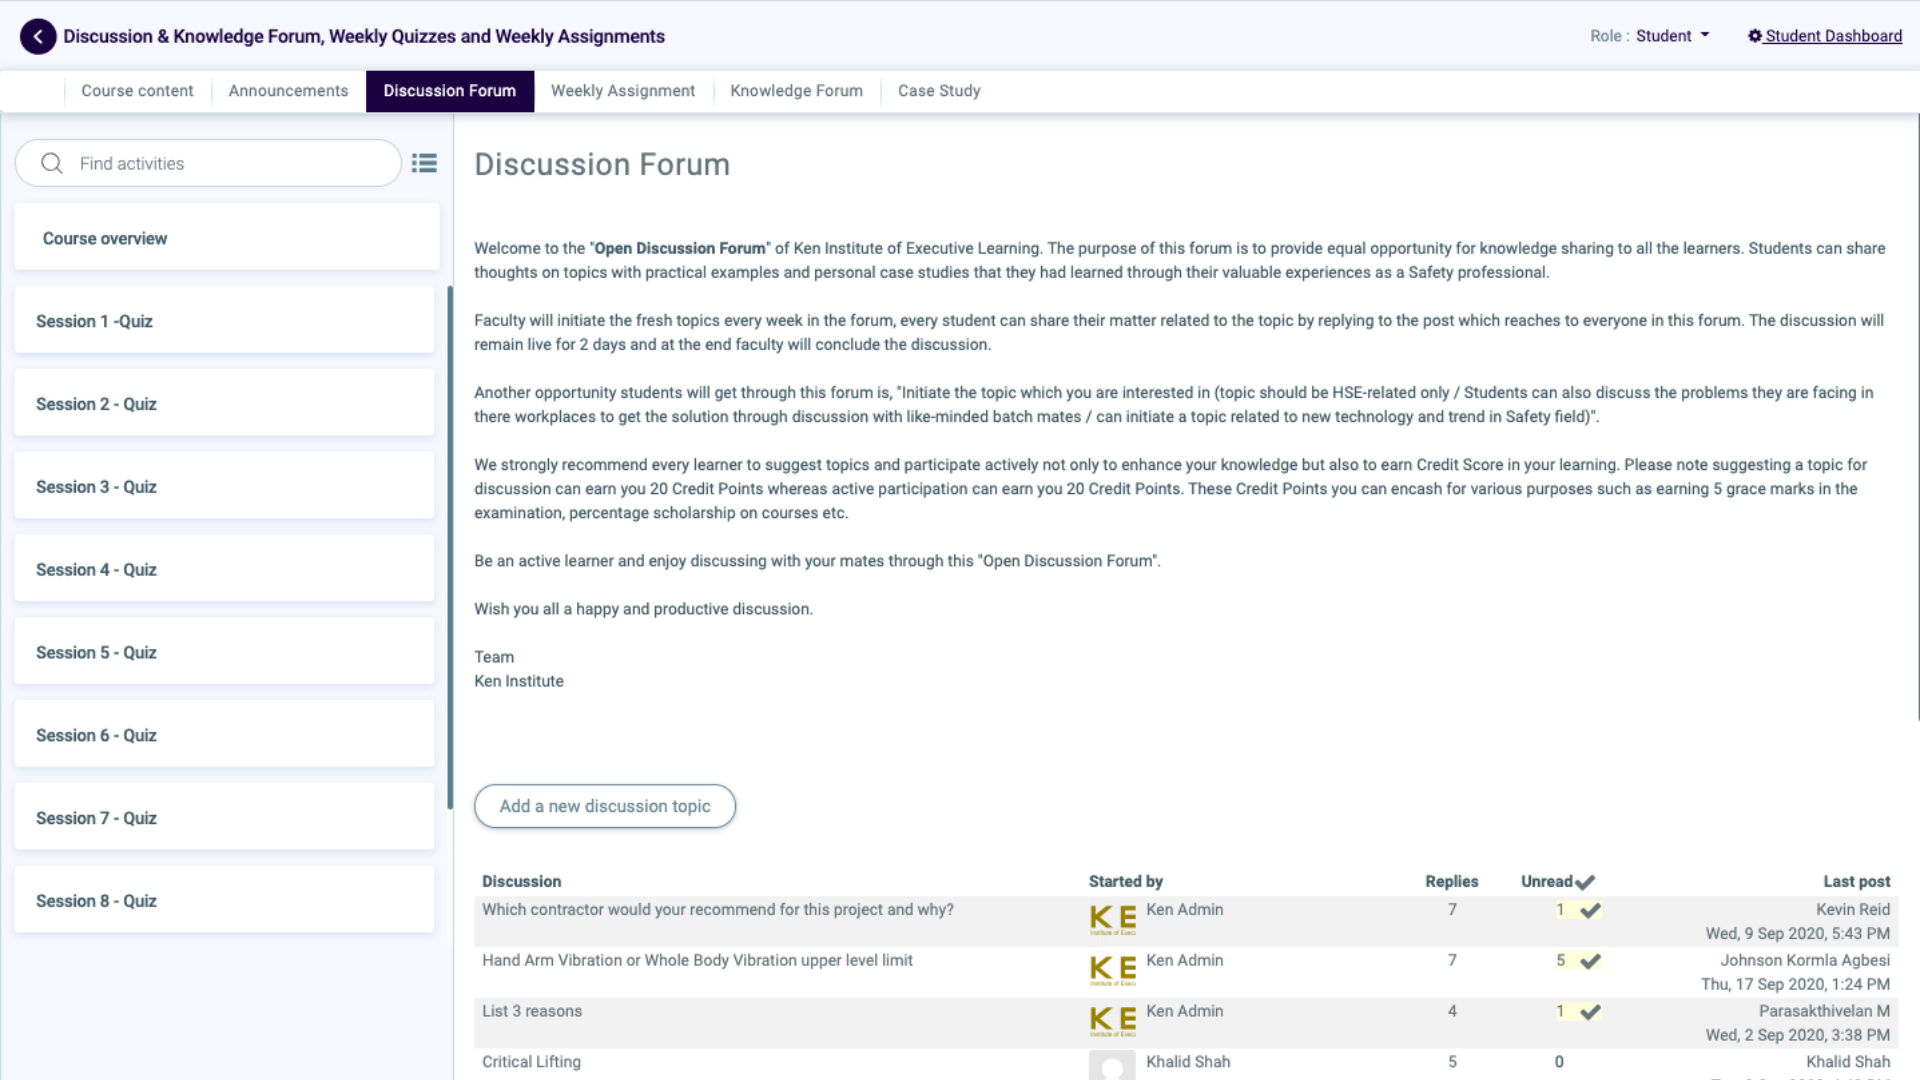Click the Student Dashboard gear icon
Image resolution: width=1920 pixels, height=1080 pixels.
point(1754,36)
